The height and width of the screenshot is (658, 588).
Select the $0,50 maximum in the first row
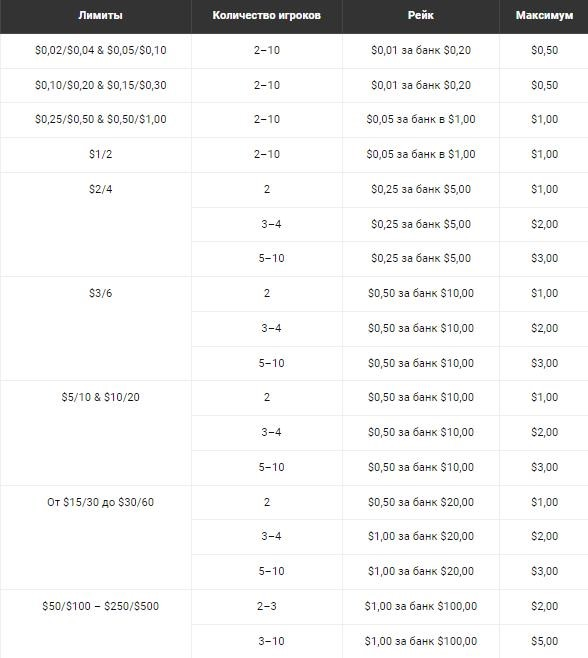(x=544, y=50)
